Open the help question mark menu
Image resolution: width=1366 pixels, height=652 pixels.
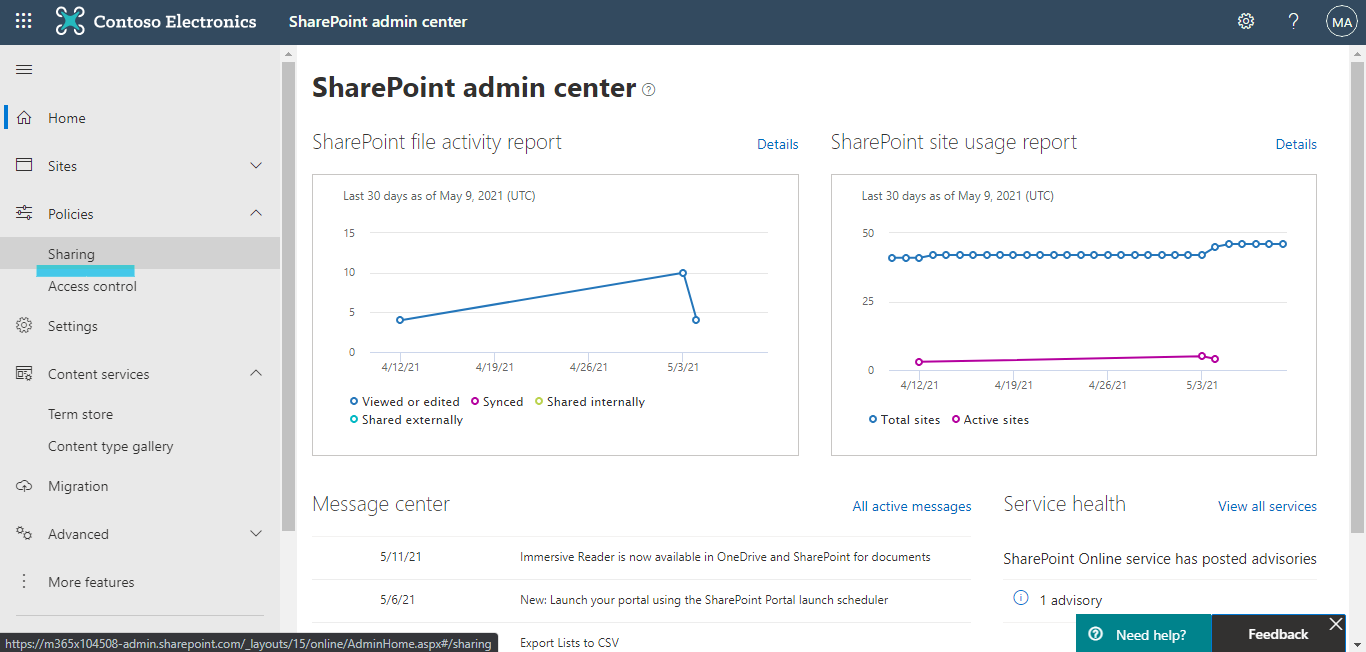[1293, 20]
